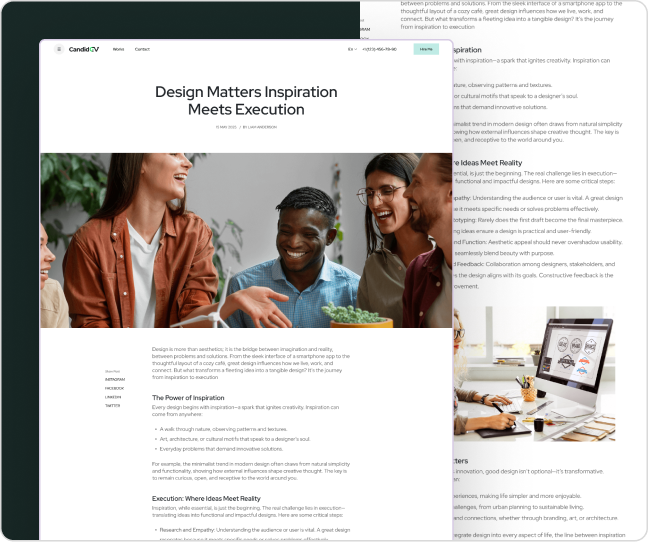Click bullet 'Art, architecture, or cultural motifs' in front page
This screenshot has height=542, width=648.
point(235,439)
